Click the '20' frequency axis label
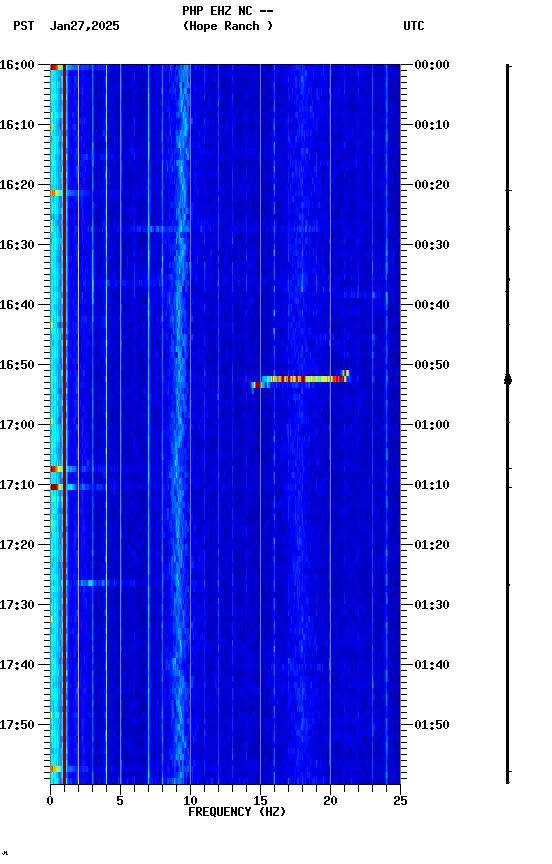 click(x=330, y=801)
